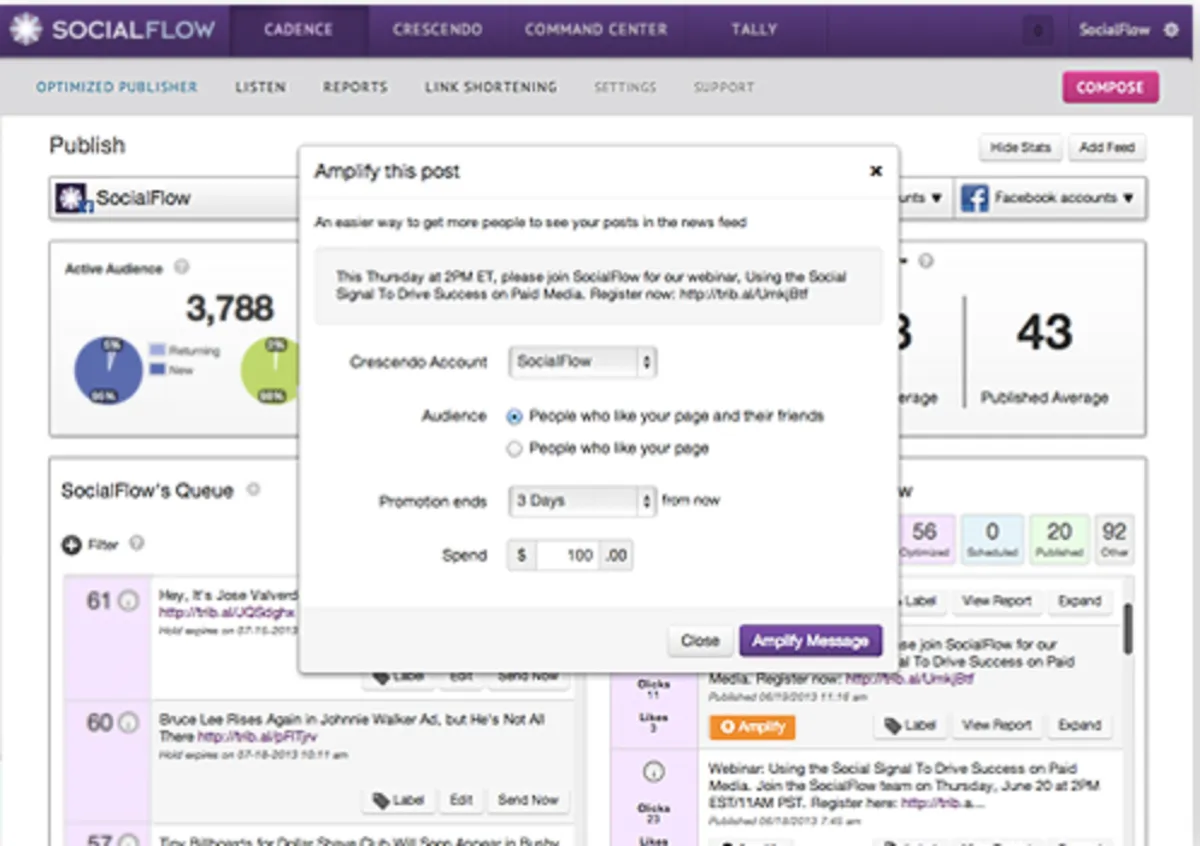The image size is (1200, 846).
Task: Switch to the CADENCE tab
Action: pyautogui.click(x=298, y=29)
